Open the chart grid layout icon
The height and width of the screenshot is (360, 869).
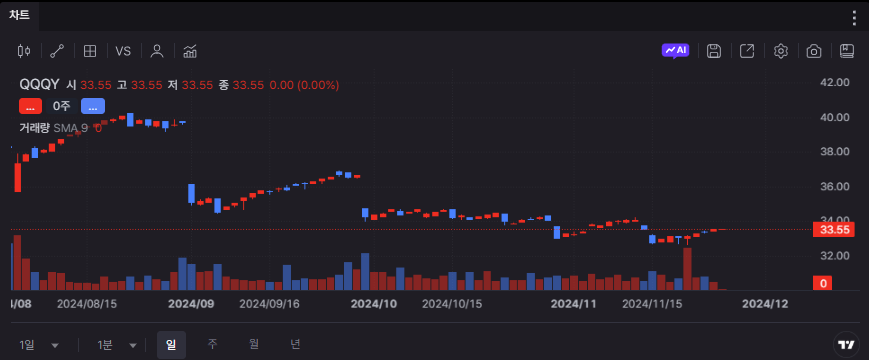tap(90, 52)
